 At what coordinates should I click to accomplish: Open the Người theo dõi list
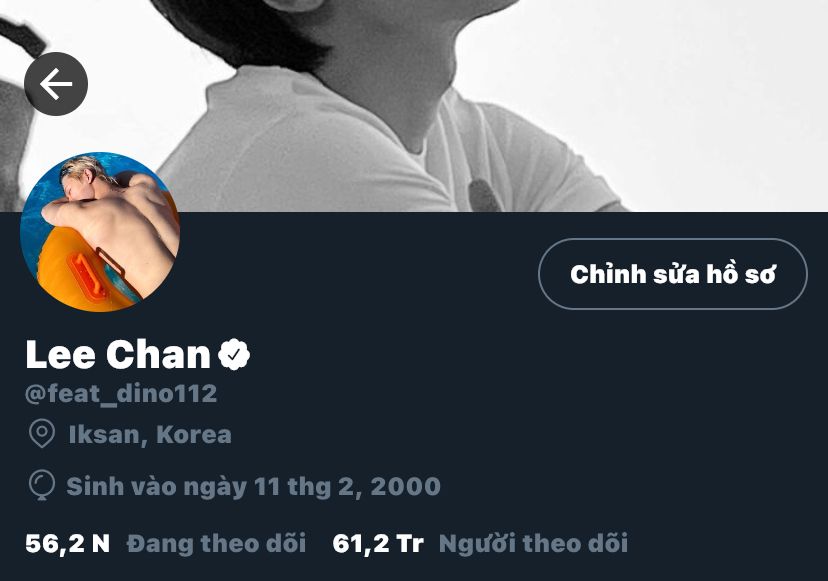(533, 543)
